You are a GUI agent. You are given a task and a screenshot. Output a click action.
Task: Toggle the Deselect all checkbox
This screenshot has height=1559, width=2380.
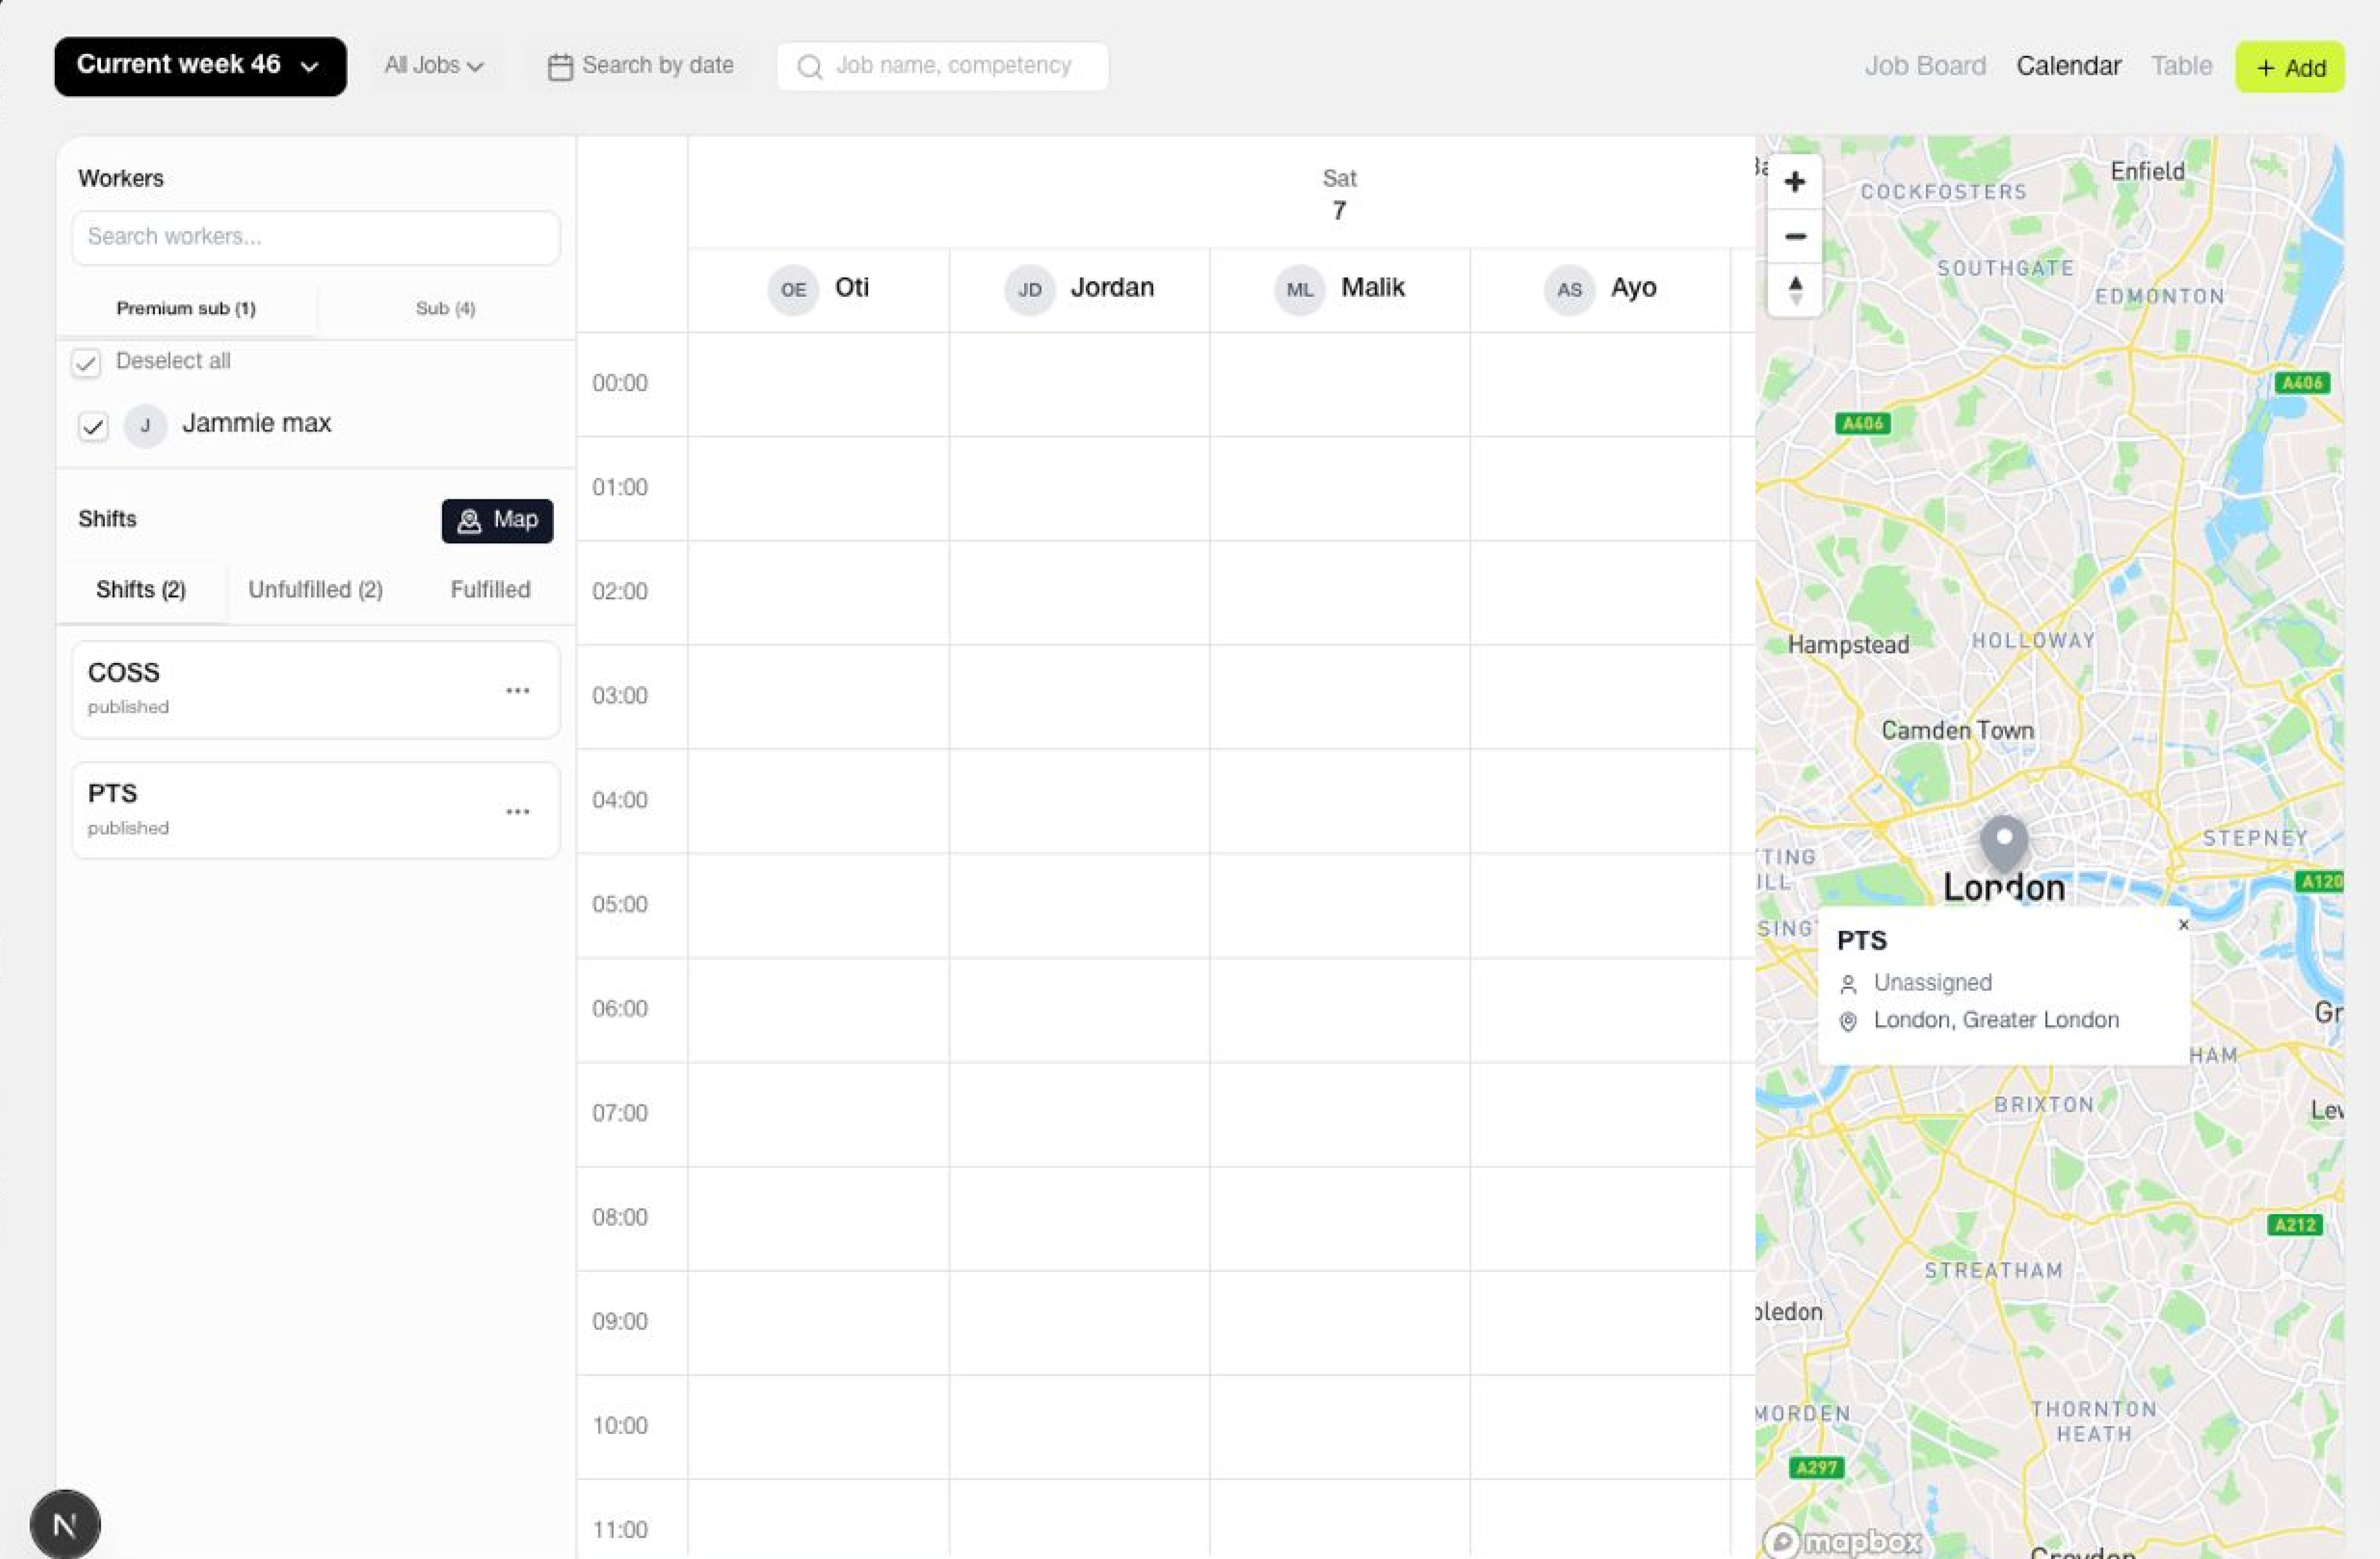[x=86, y=362]
